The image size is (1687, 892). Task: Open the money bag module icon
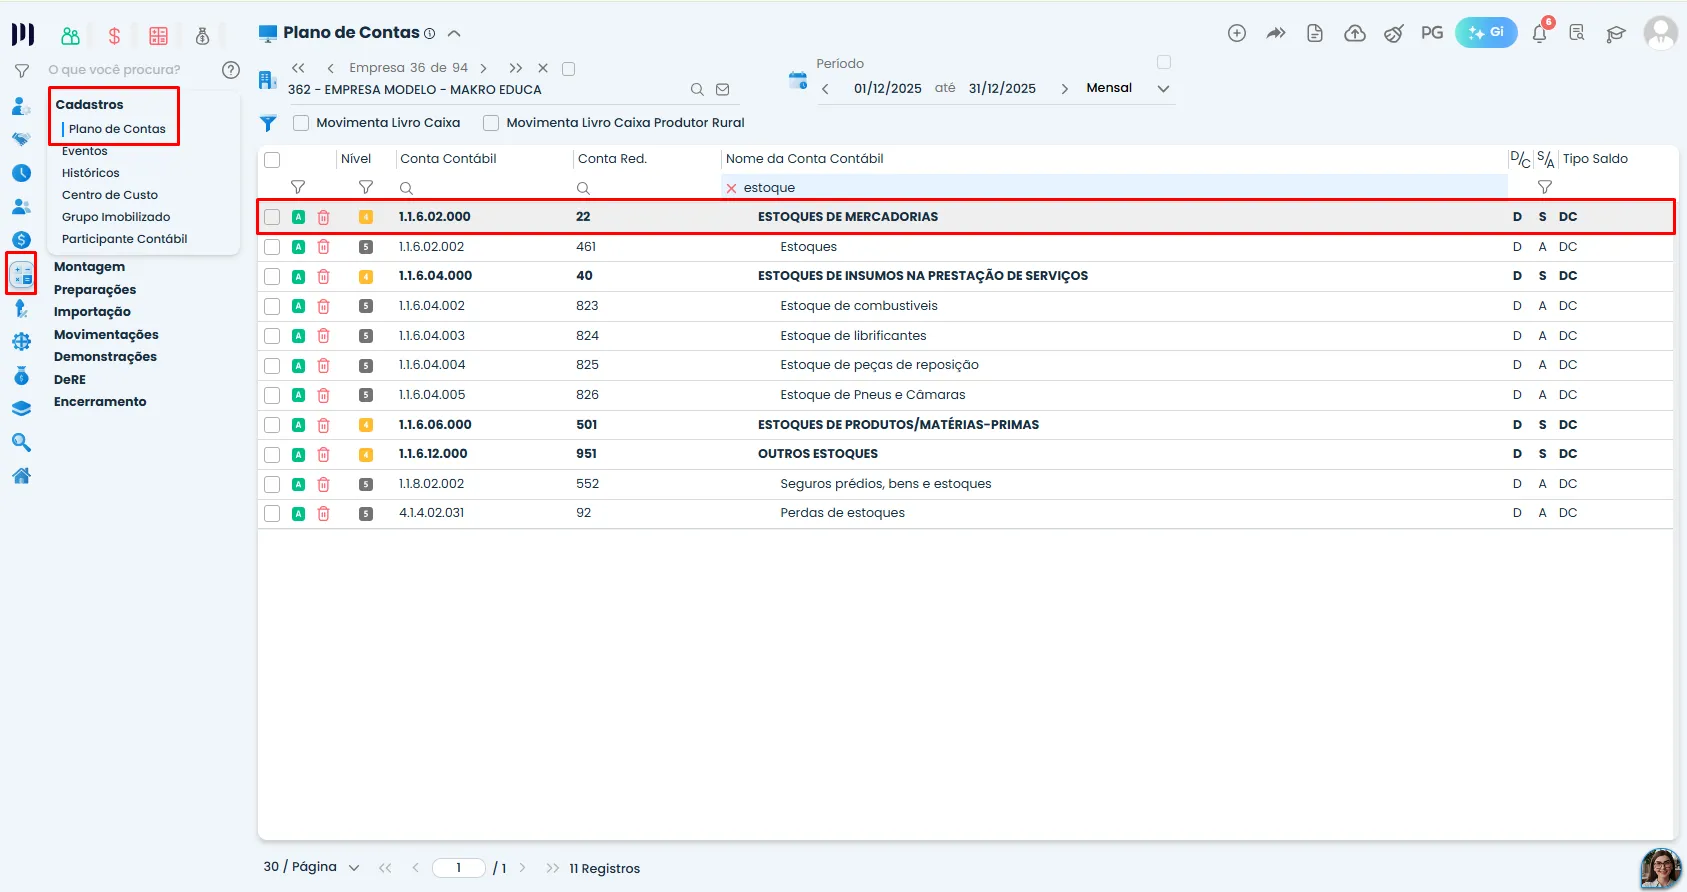click(x=202, y=36)
